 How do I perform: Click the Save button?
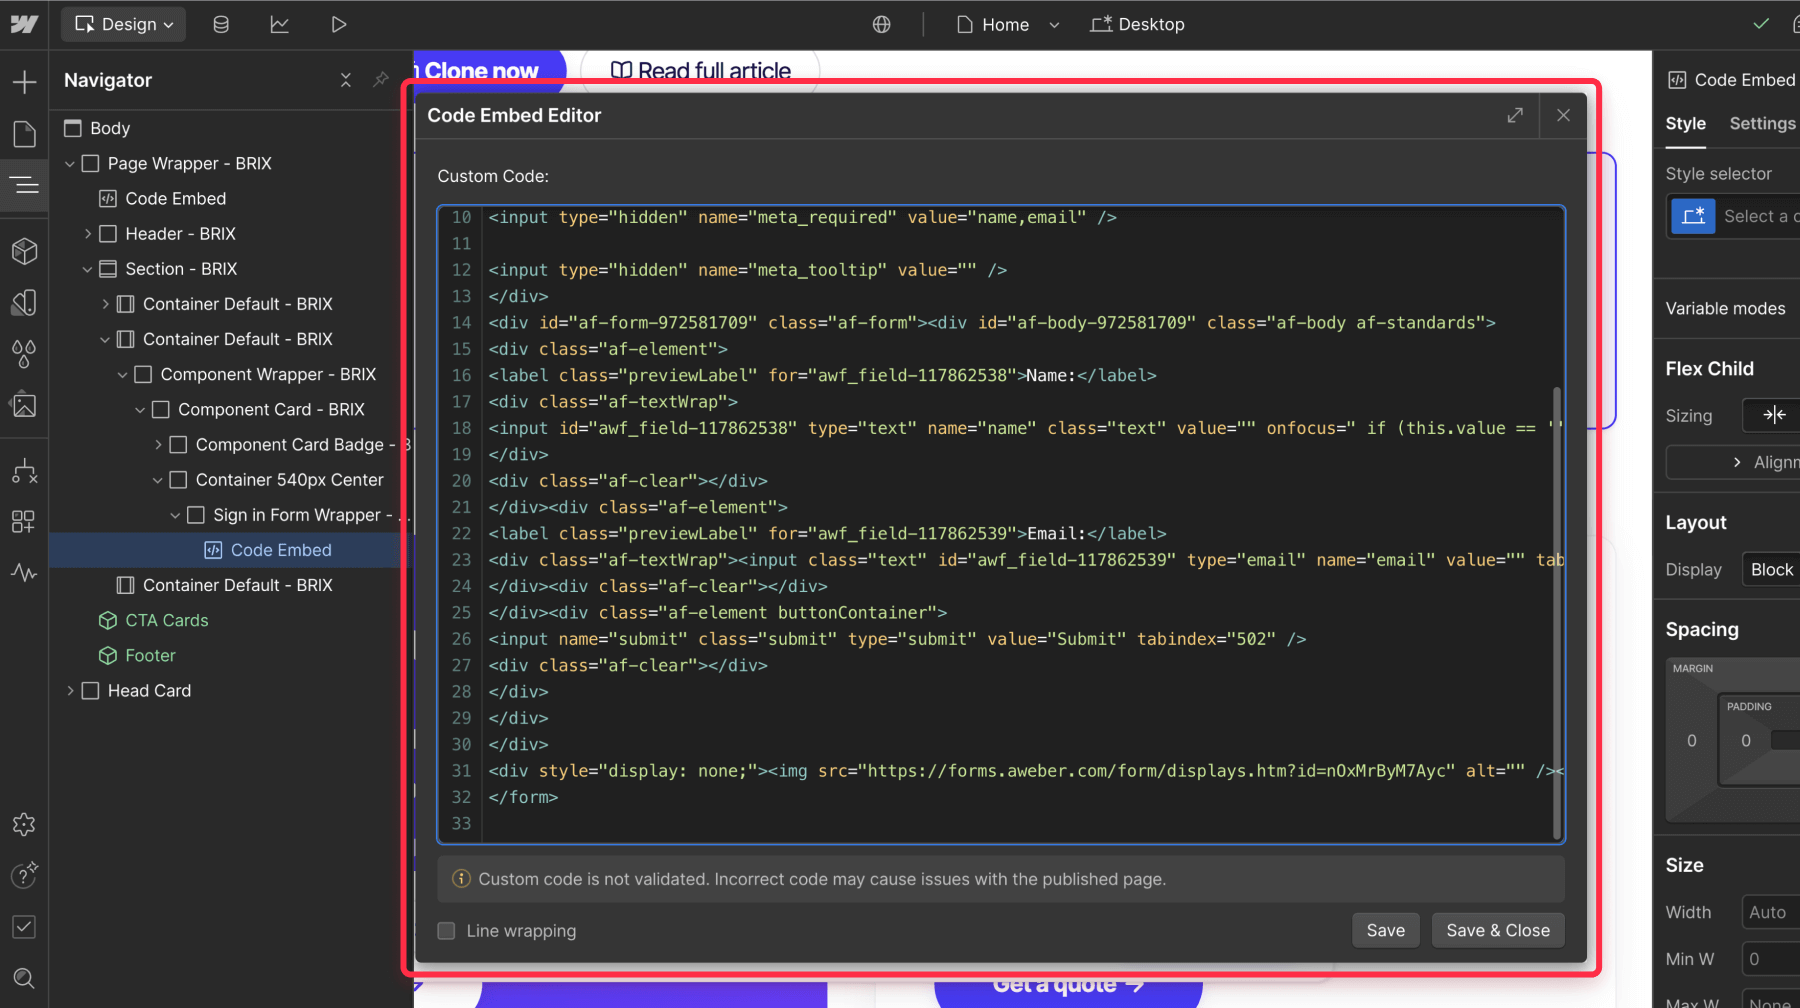pyautogui.click(x=1385, y=930)
